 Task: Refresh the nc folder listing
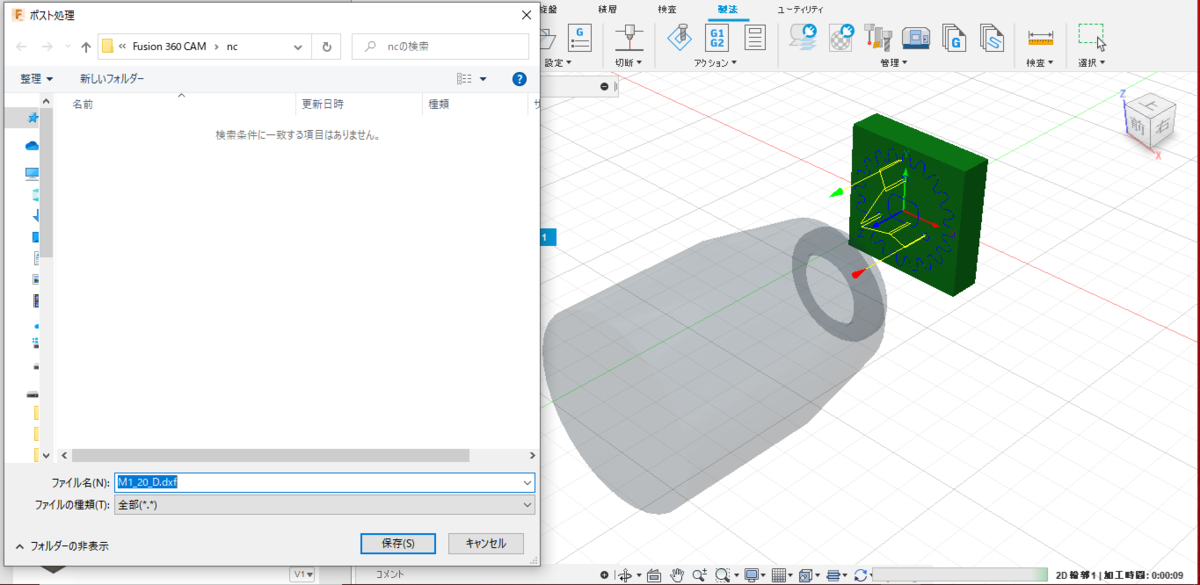click(326, 46)
